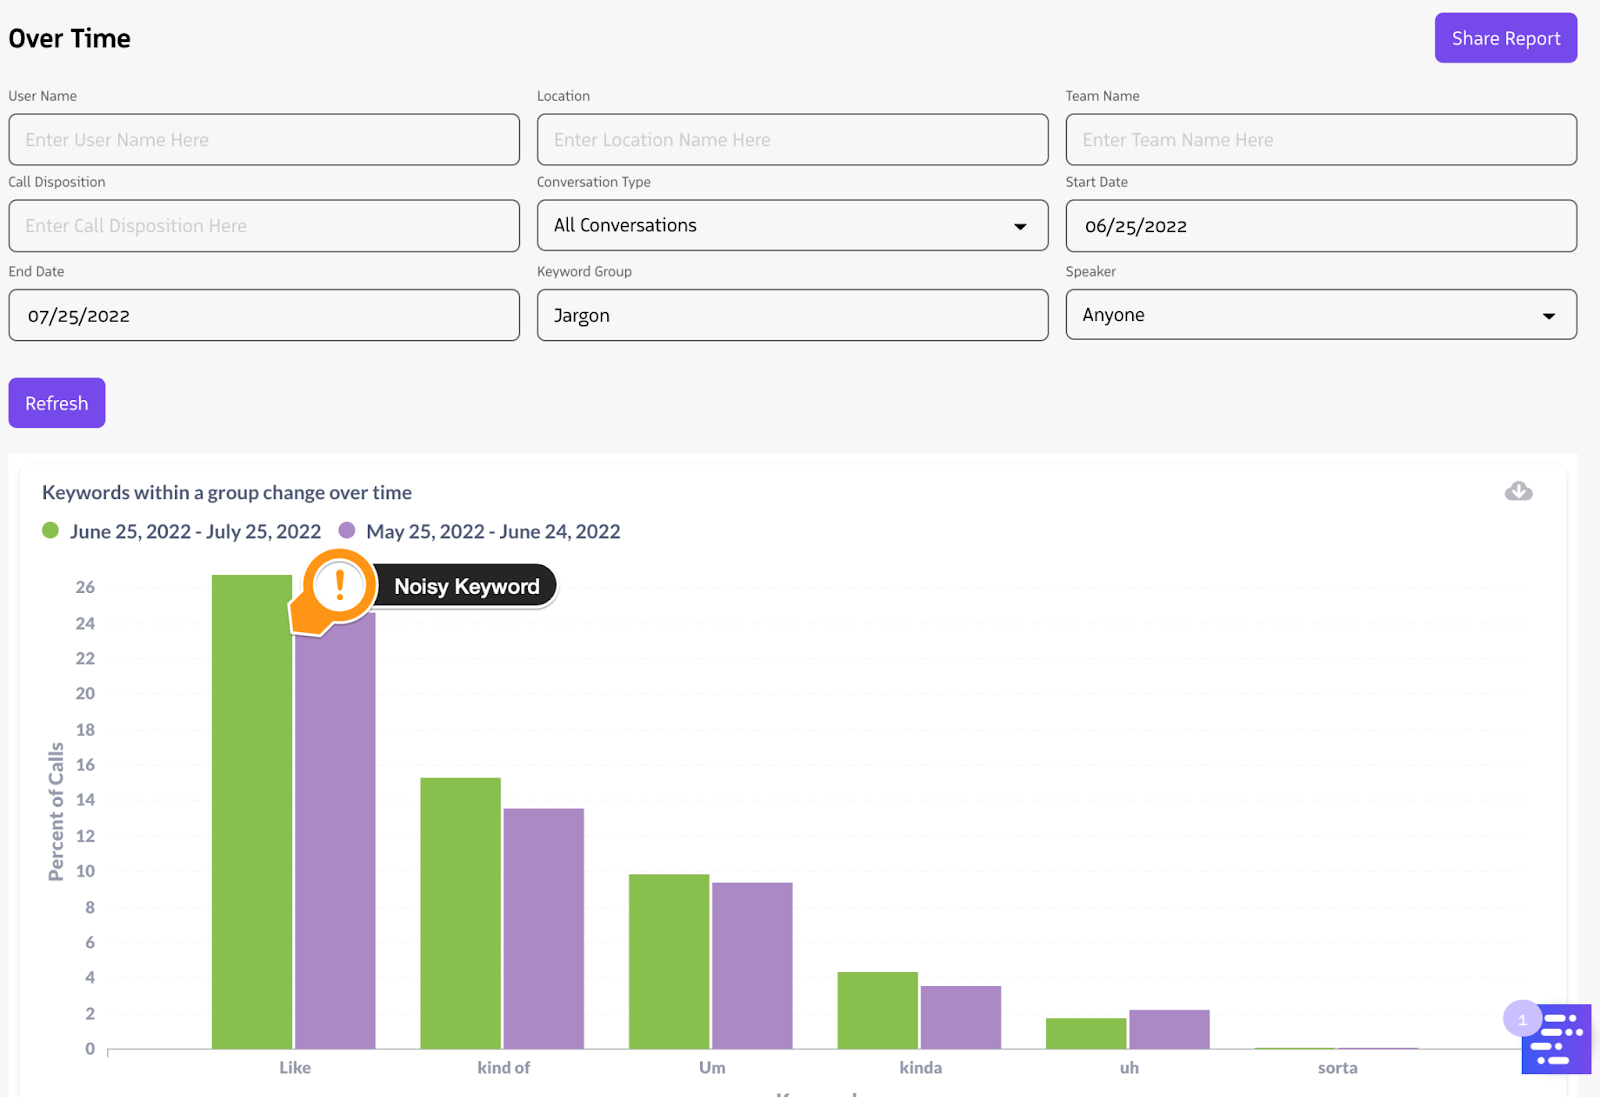Click the Share Report button
The image size is (1600, 1097).
coord(1505,38)
